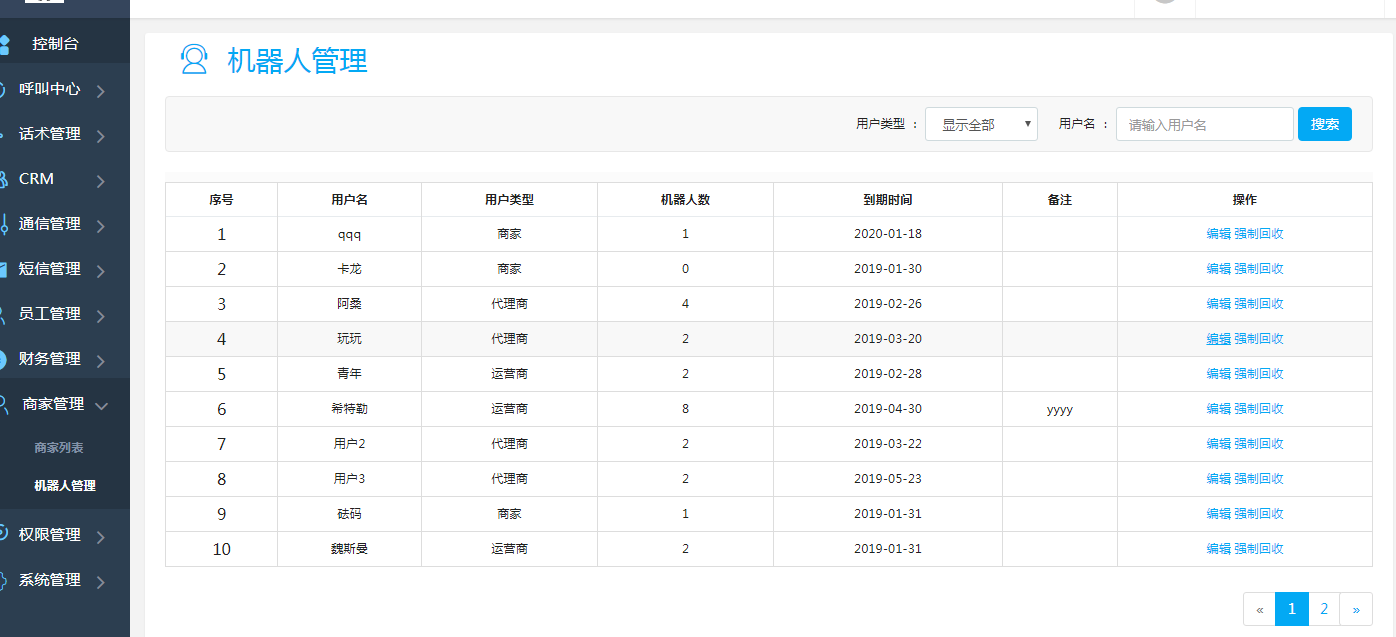Click the robot headset icon beside 机器人管理 title
The width and height of the screenshot is (1396, 637).
pos(193,60)
